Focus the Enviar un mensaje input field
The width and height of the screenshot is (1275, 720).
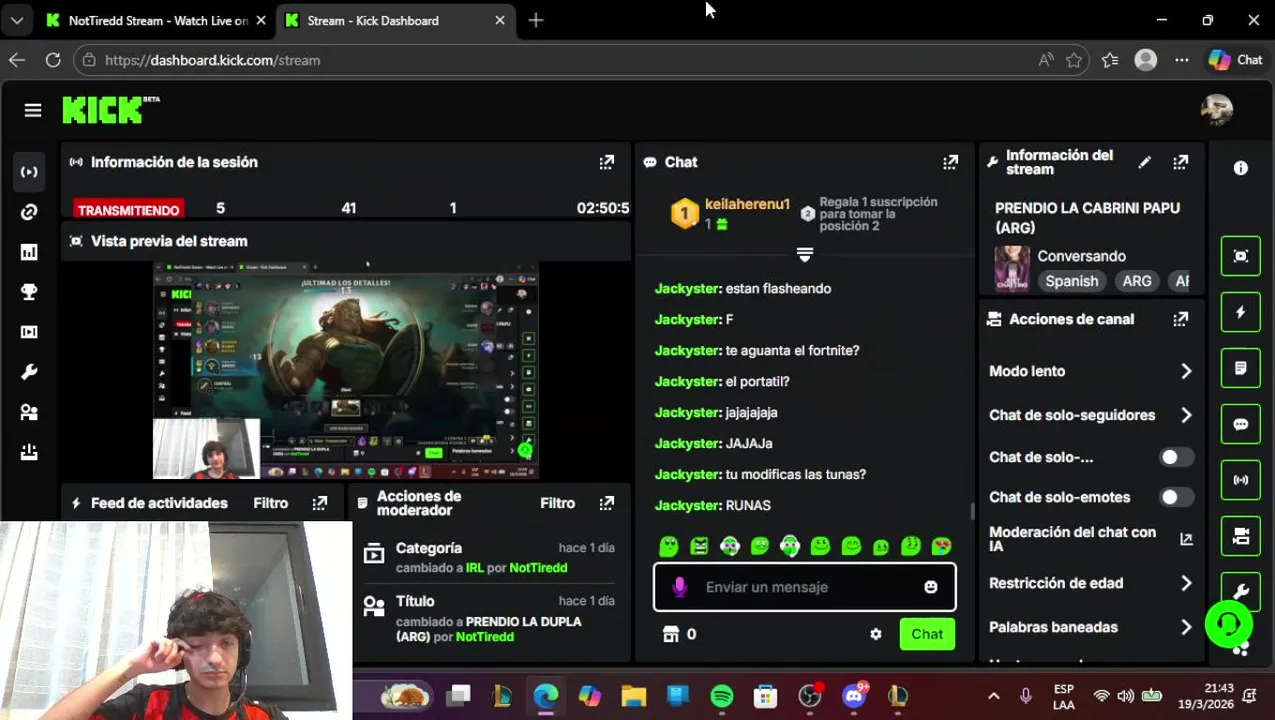click(x=805, y=587)
